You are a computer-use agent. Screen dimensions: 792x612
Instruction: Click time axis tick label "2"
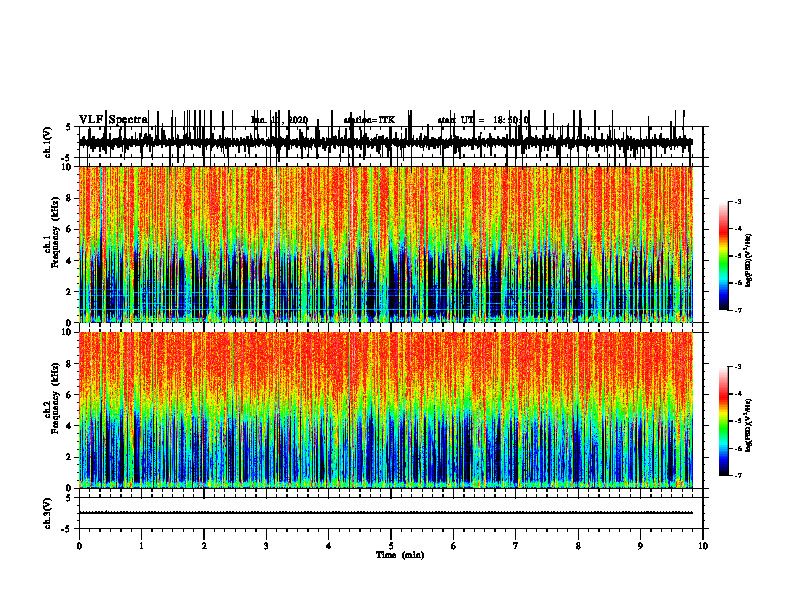pyautogui.click(x=204, y=546)
